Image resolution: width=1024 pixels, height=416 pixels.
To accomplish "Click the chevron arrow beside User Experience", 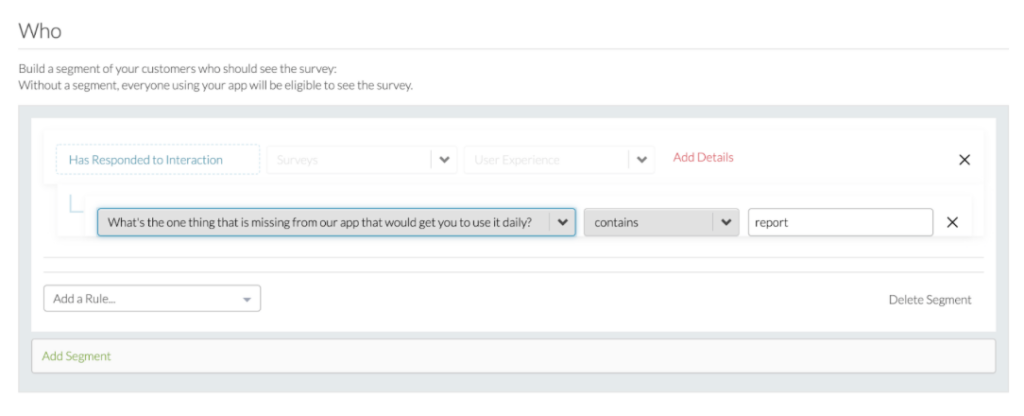I will (x=642, y=160).
